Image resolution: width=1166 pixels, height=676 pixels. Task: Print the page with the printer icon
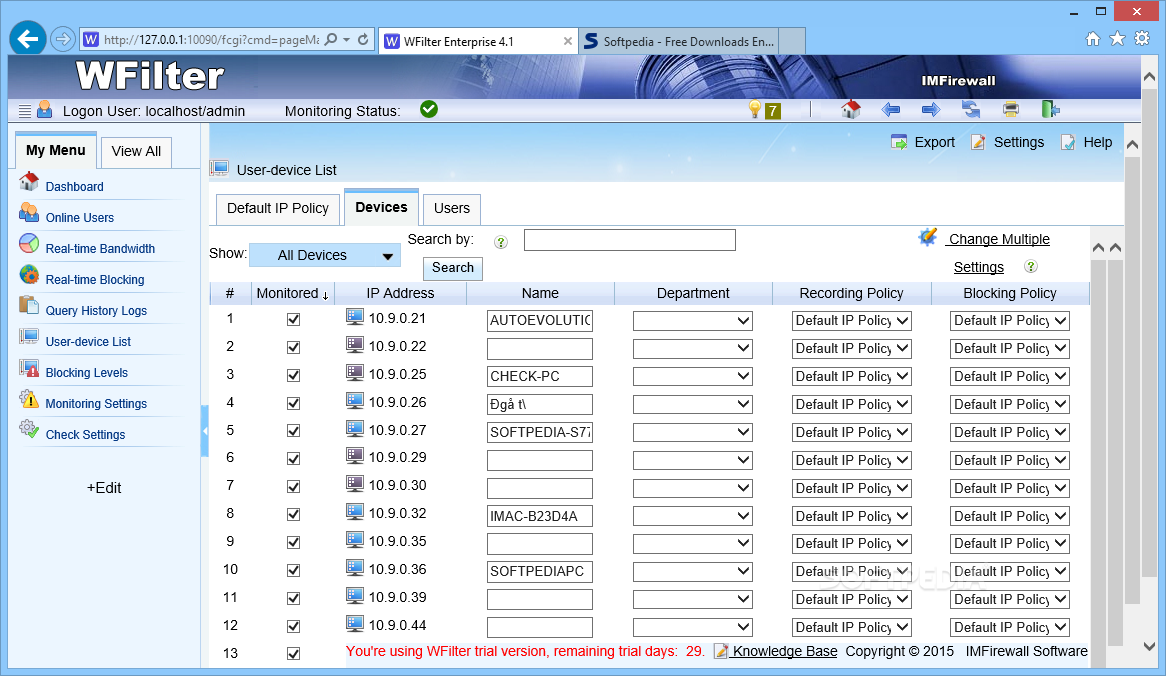click(1011, 110)
